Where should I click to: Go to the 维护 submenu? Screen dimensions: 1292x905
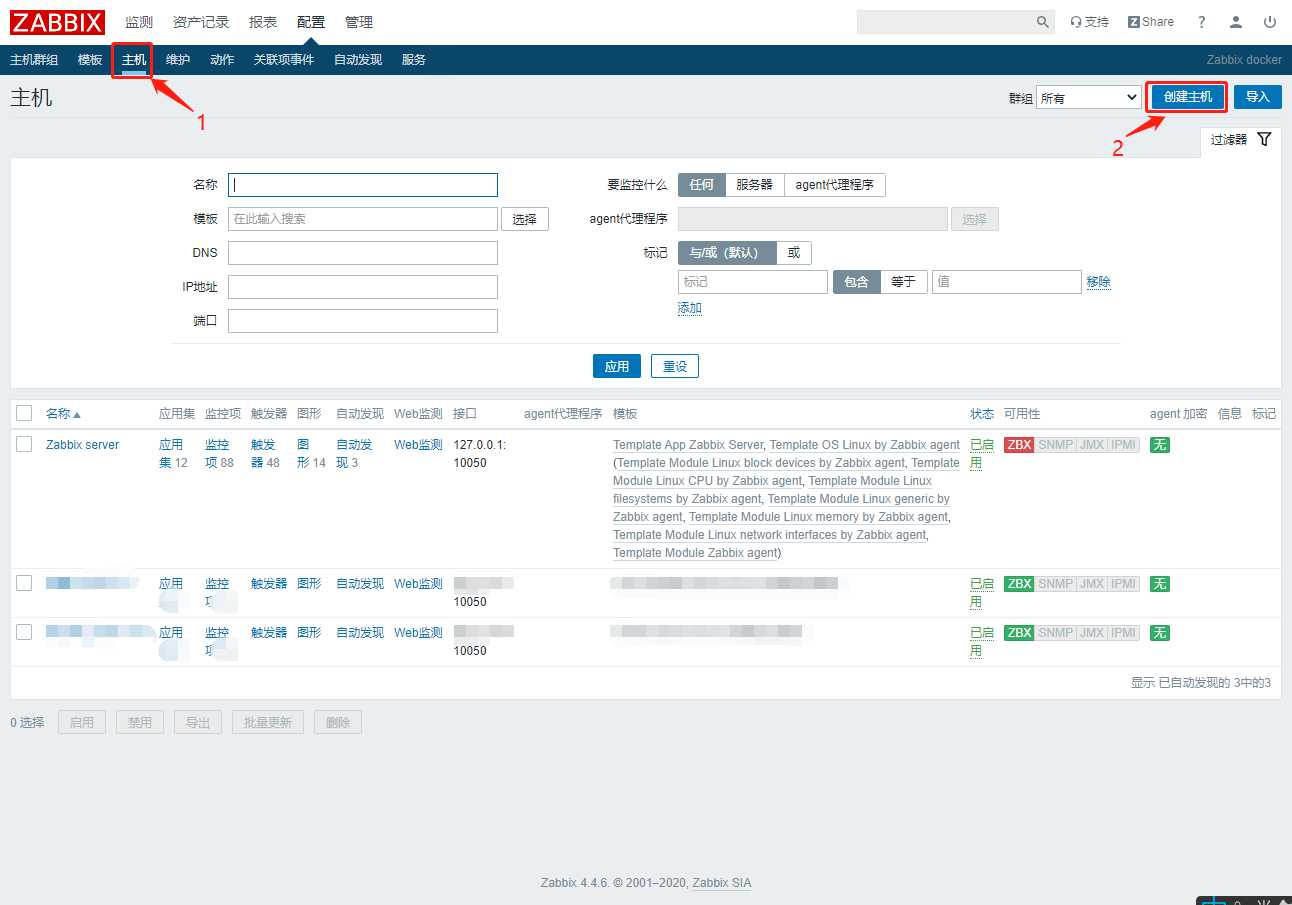178,60
